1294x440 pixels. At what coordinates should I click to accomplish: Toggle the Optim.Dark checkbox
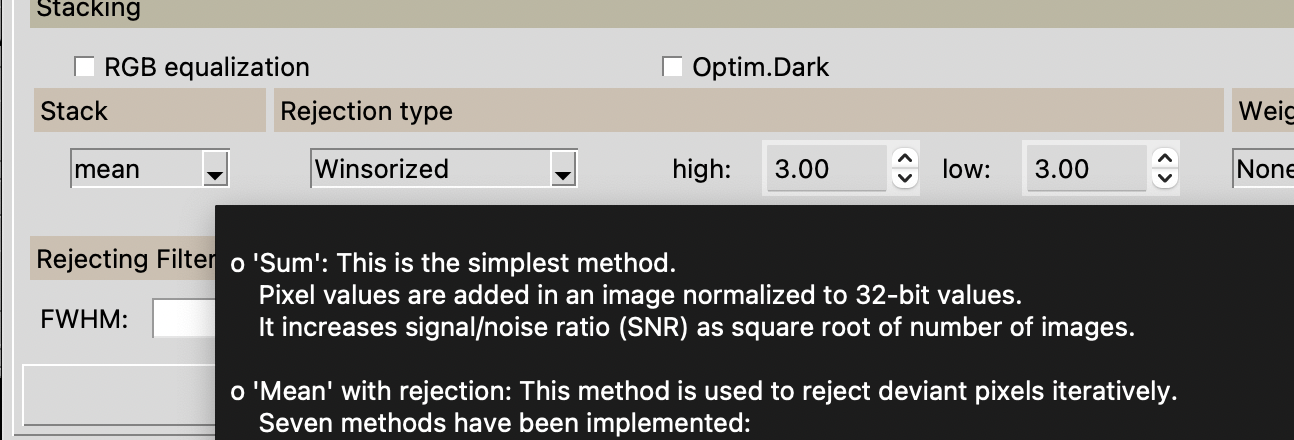672,67
